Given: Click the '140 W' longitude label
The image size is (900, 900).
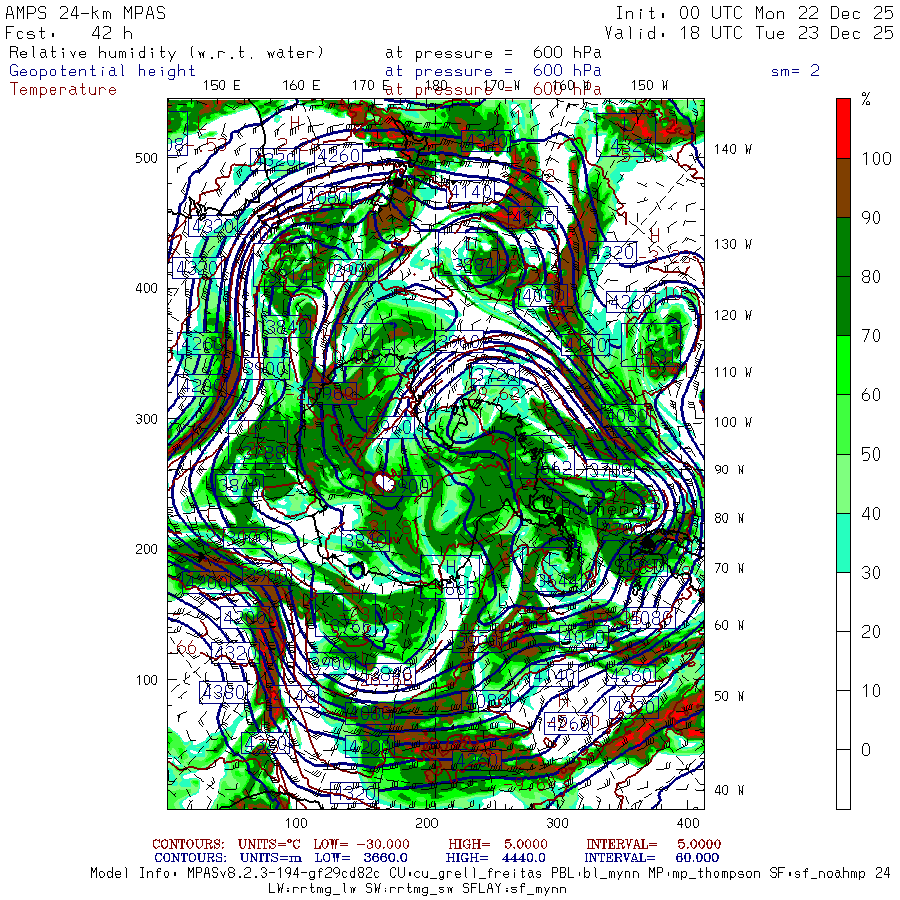Looking at the screenshot, I should pyautogui.click(x=732, y=149).
